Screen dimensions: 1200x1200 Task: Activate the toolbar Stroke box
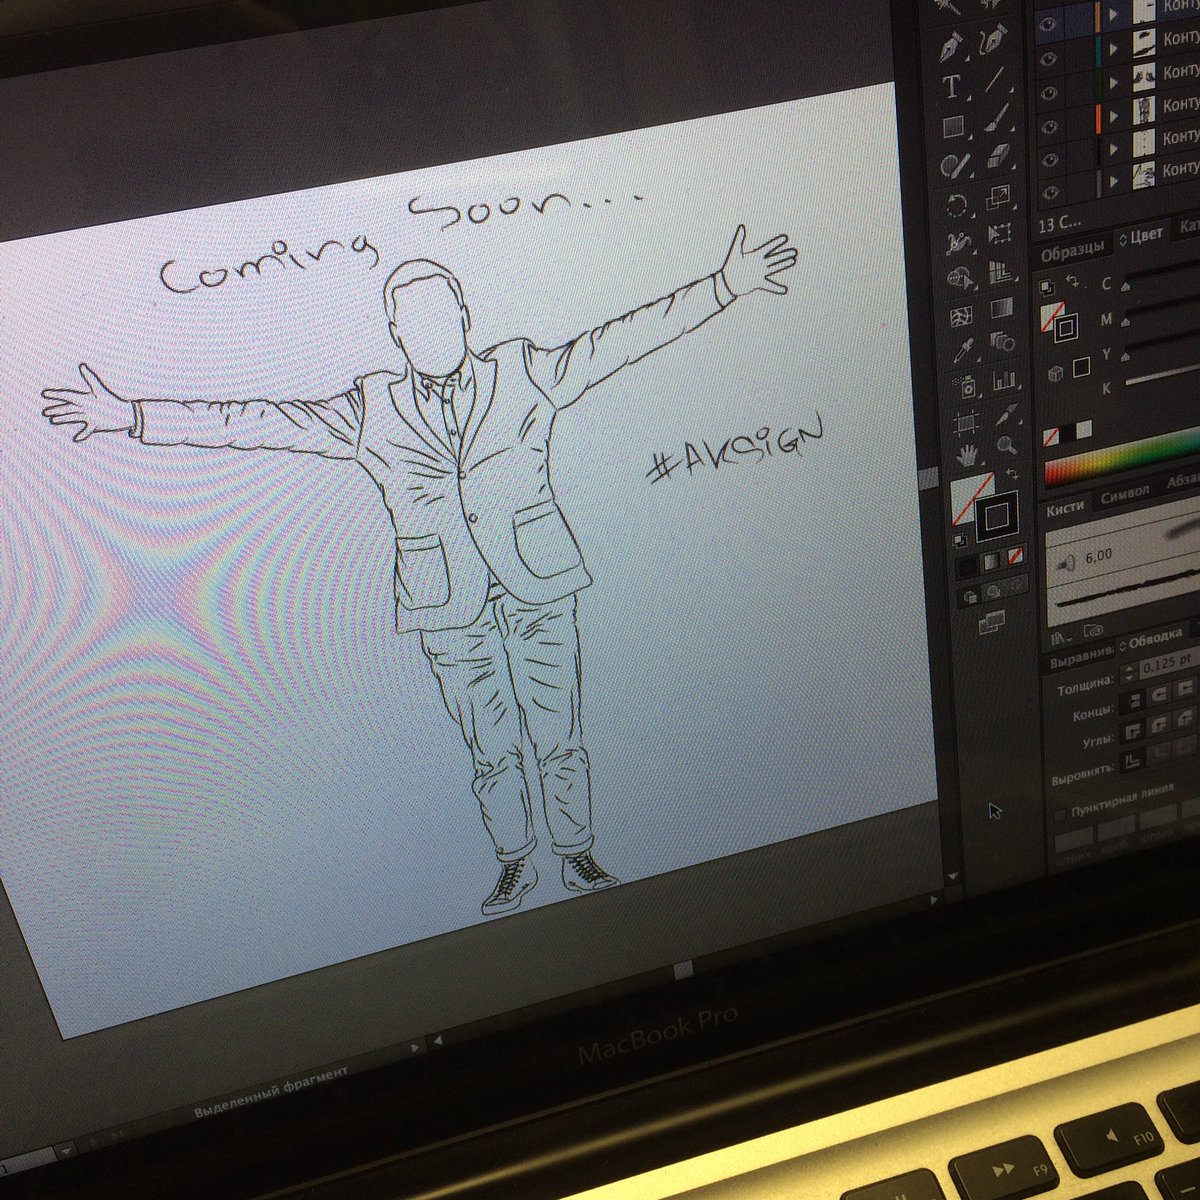[996, 516]
